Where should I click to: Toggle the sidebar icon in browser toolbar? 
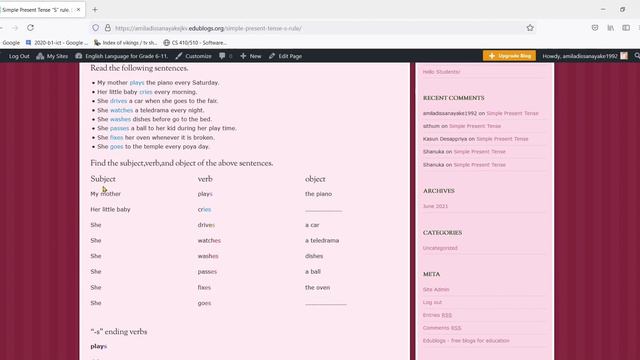tap(626, 28)
